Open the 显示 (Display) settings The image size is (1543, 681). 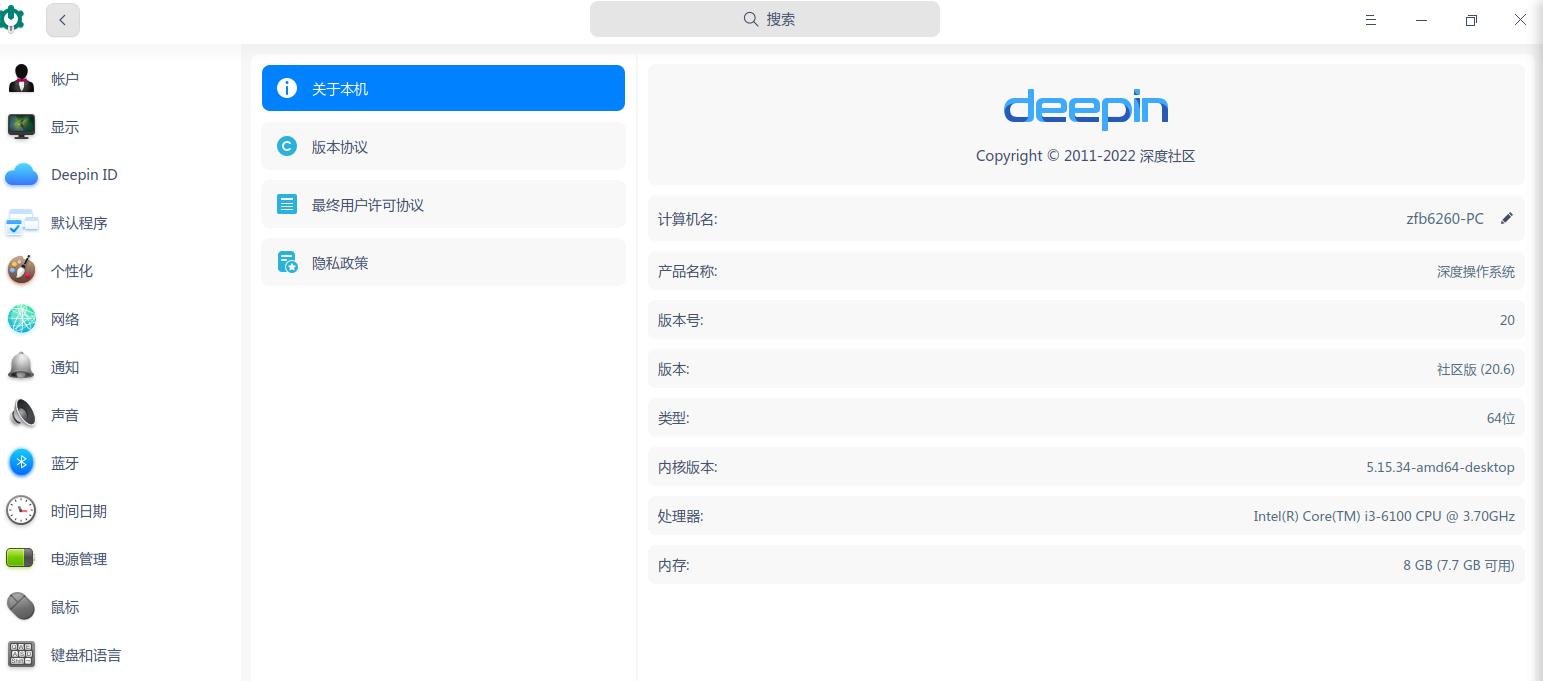click(x=65, y=127)
